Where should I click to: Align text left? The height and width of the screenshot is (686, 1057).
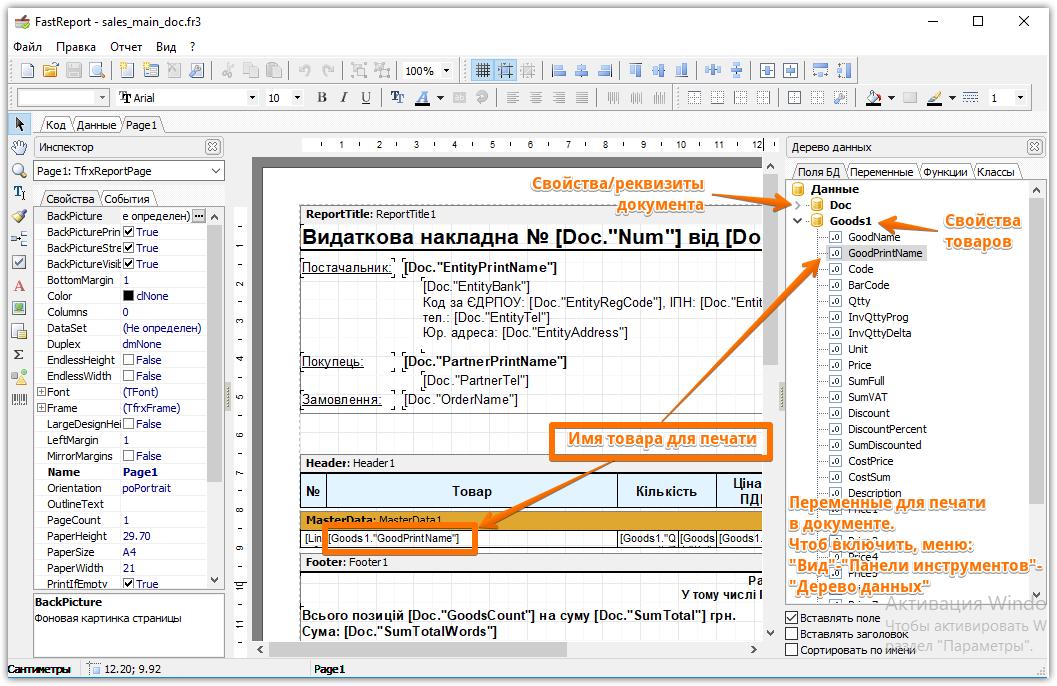point(512,98)
